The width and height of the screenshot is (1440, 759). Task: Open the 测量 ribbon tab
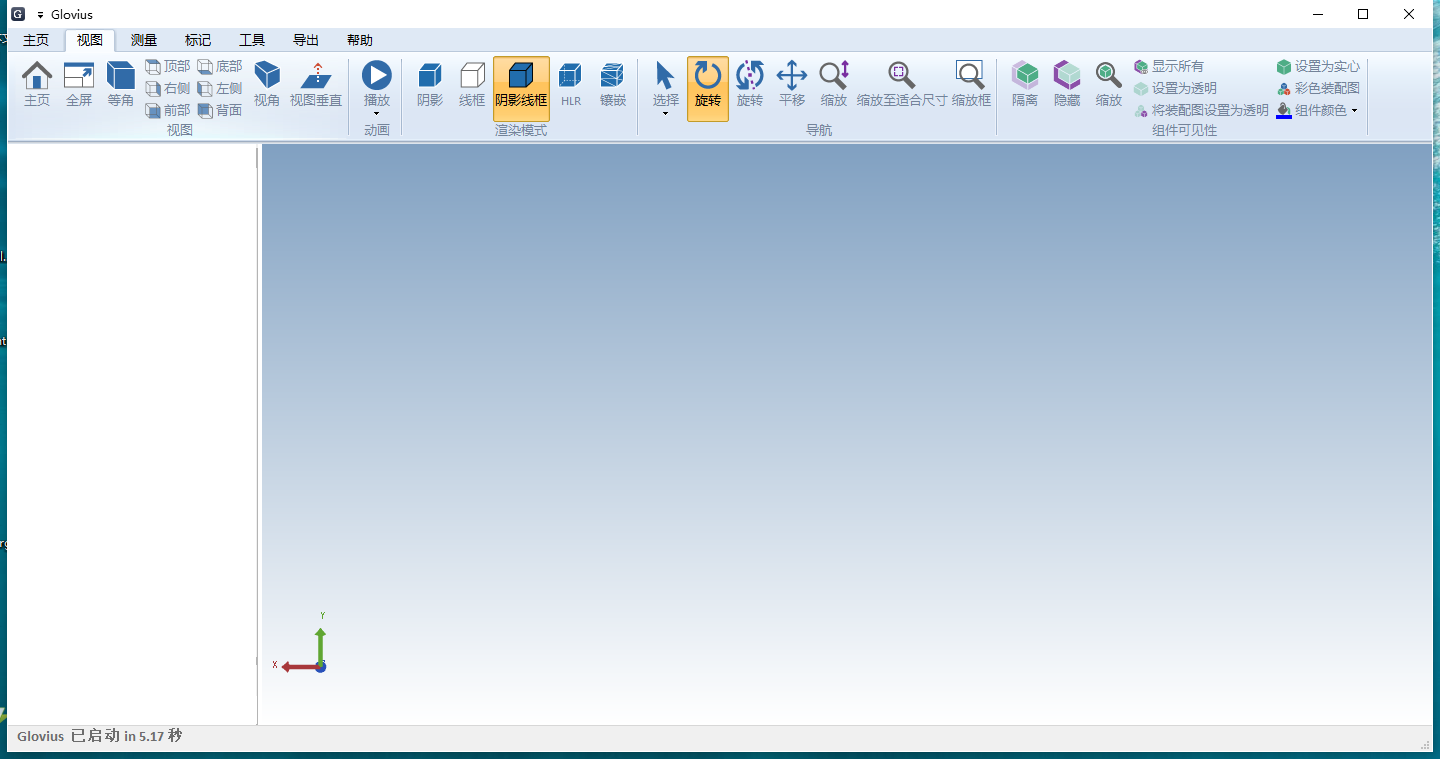[x=144, y=40]
